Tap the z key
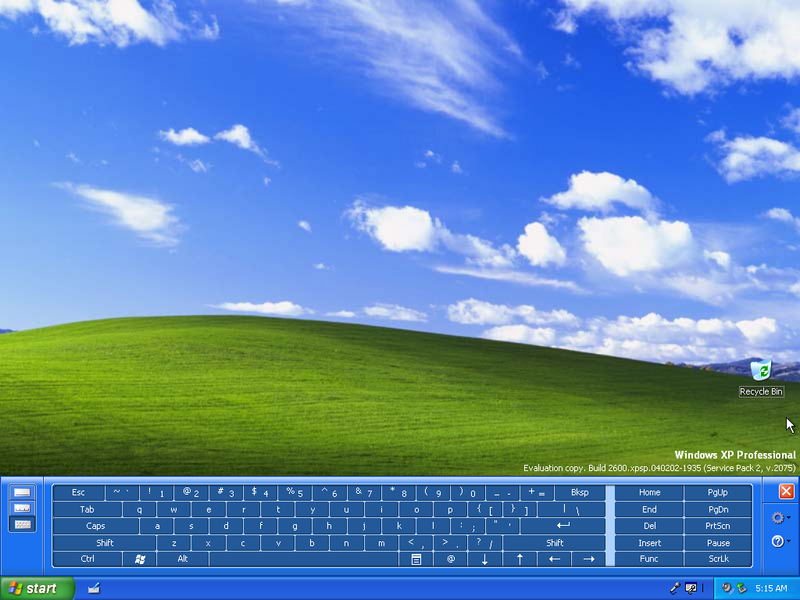 pyautogui.click(x=173, y=543)
